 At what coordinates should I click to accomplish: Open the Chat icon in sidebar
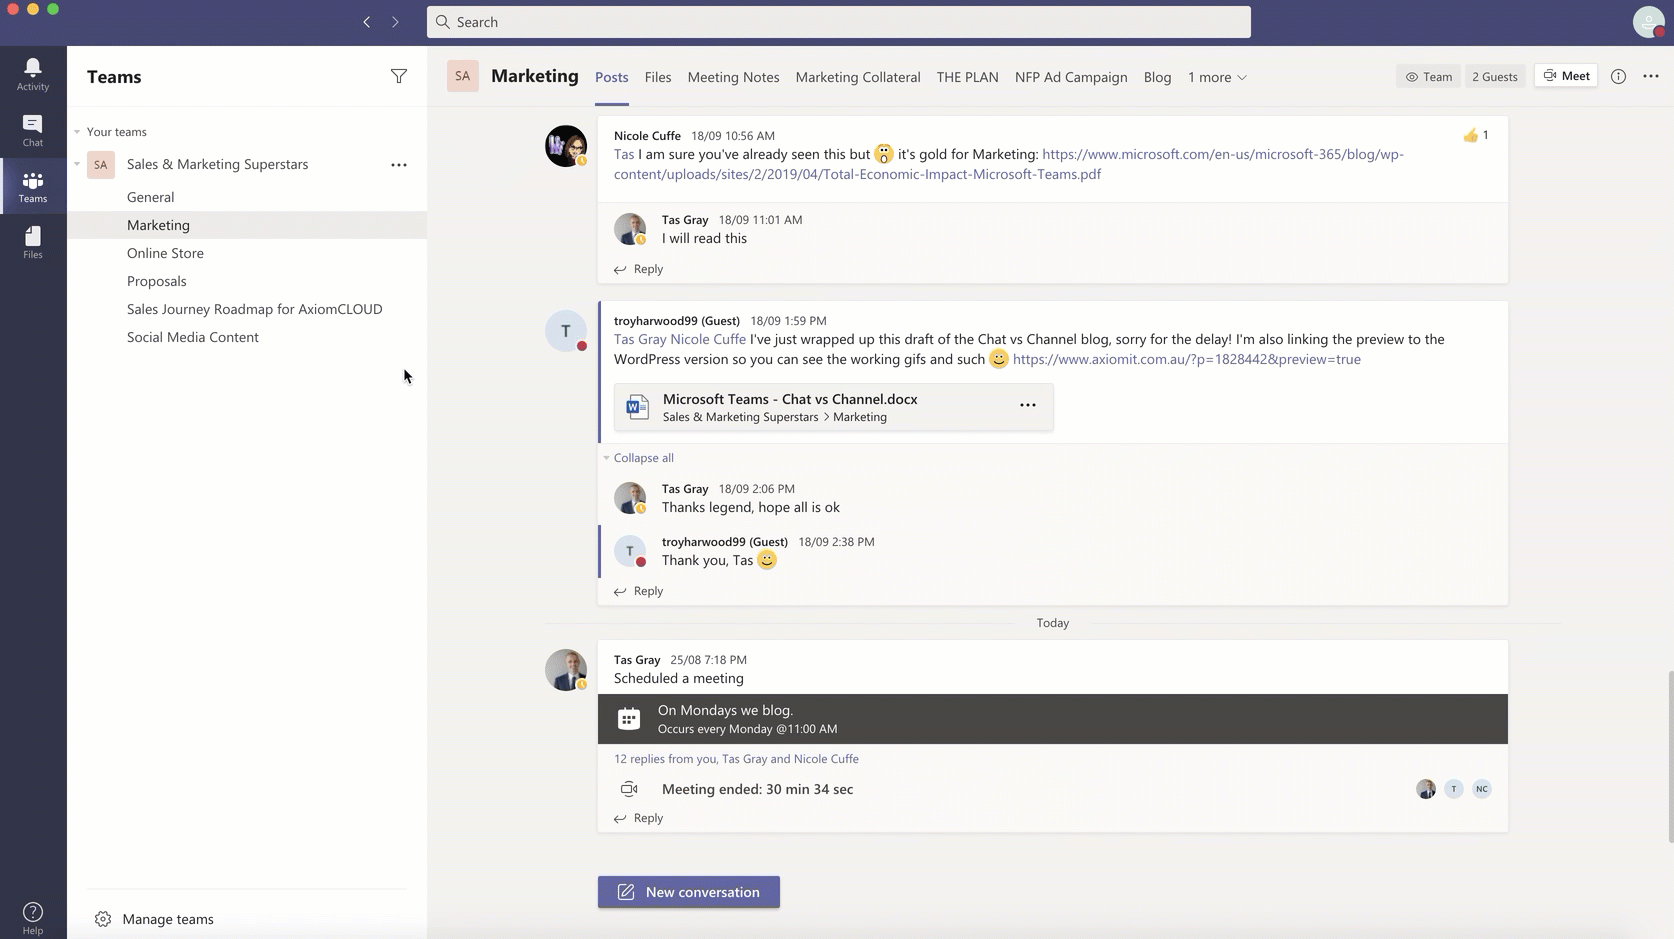[33, 130]
